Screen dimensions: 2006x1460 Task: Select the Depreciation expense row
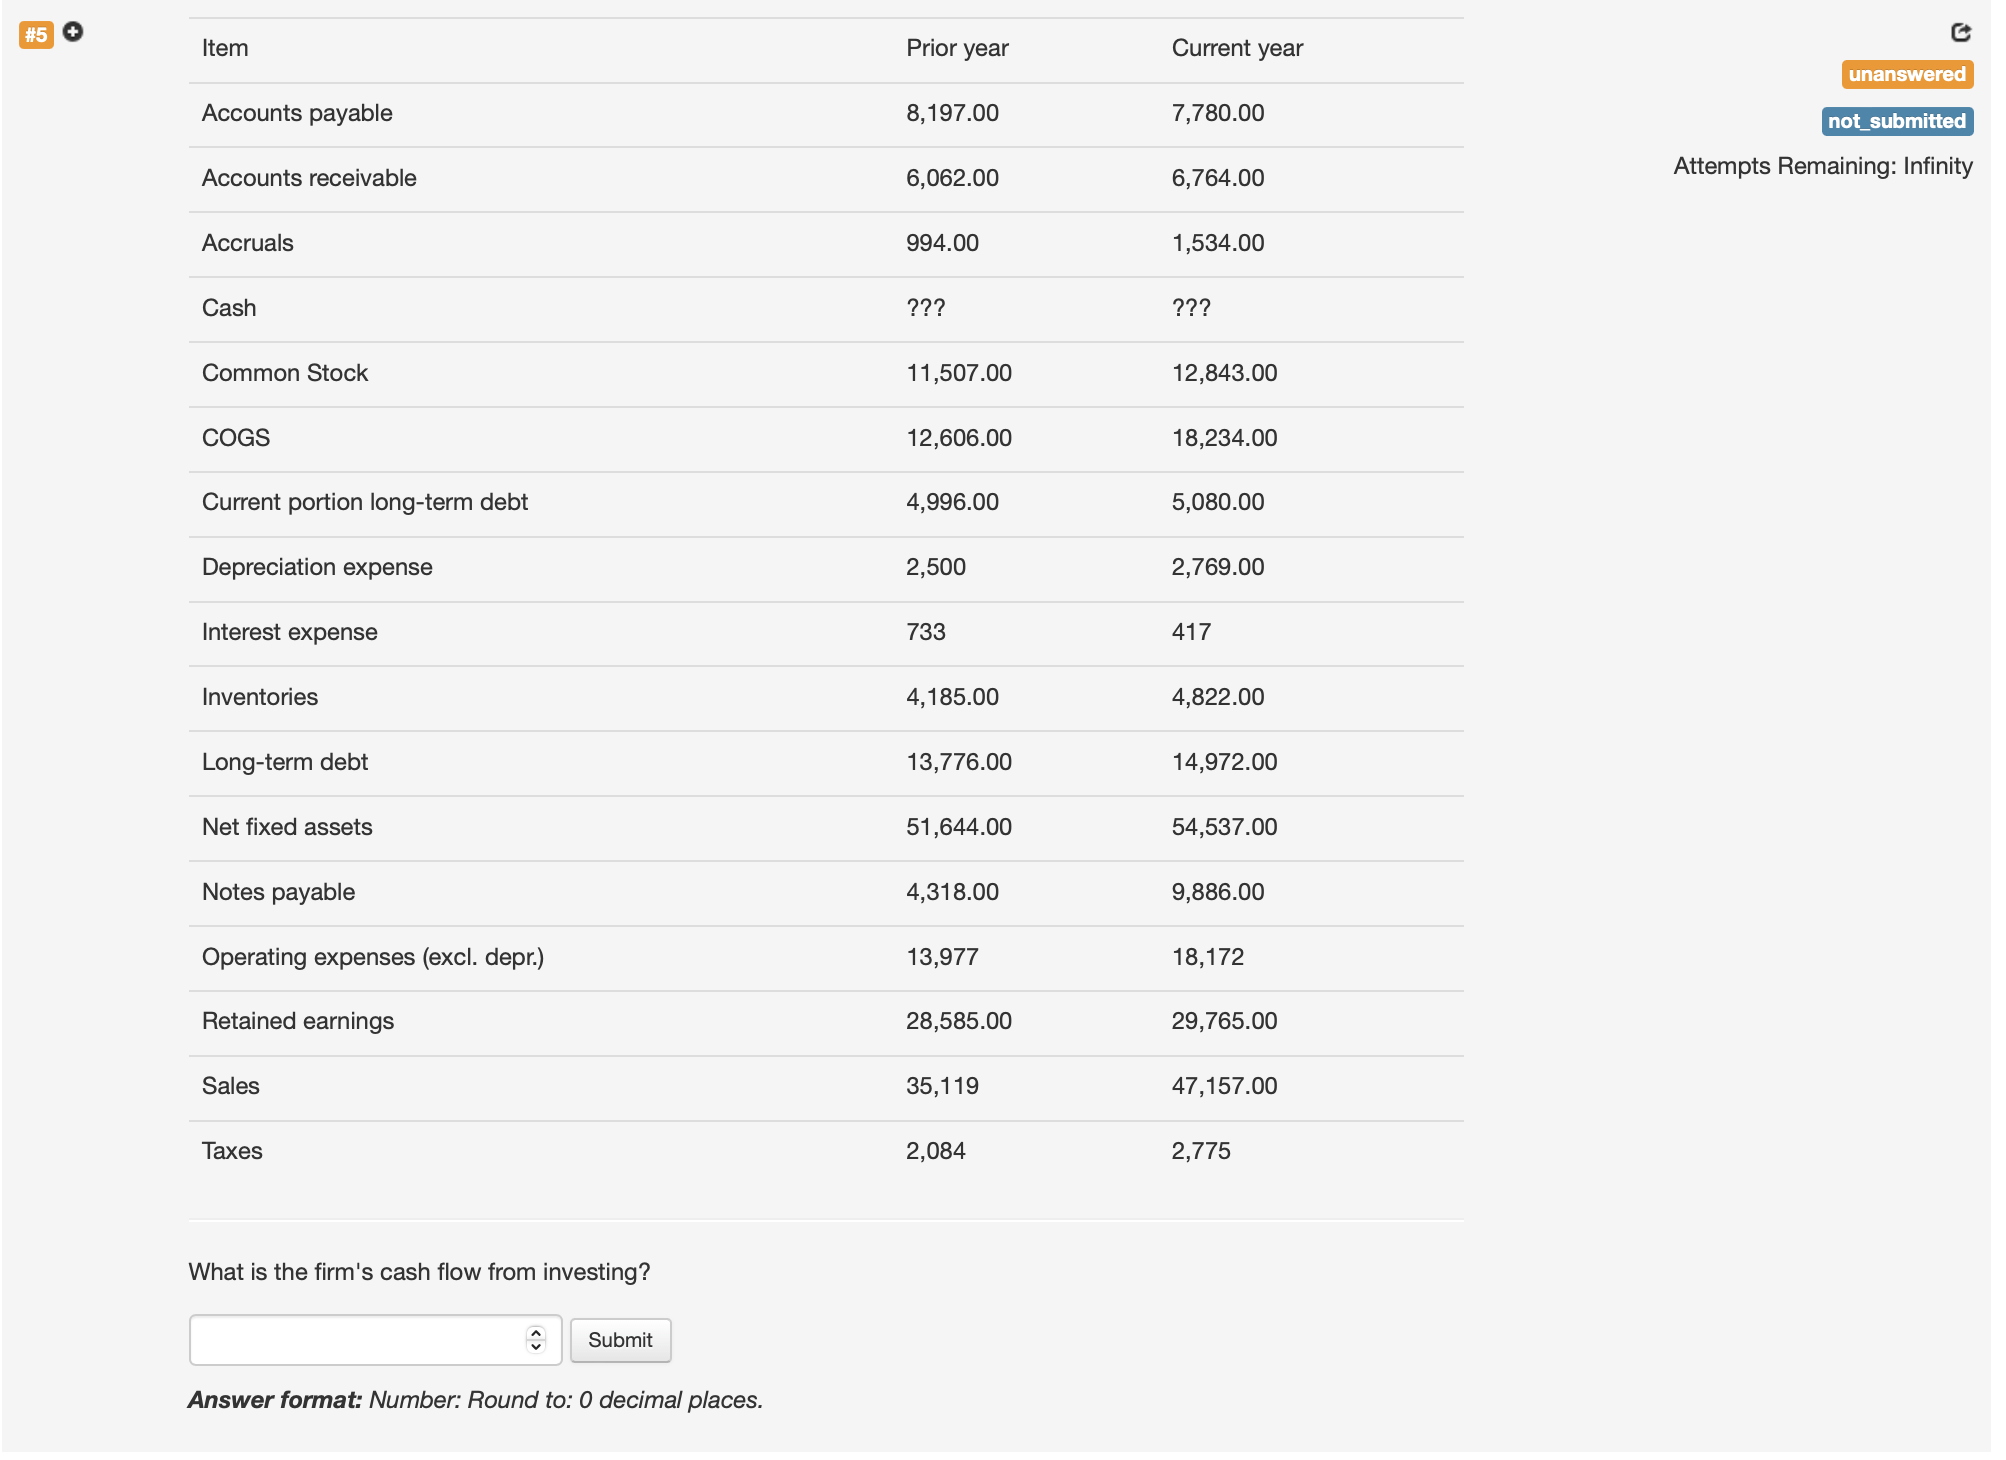point(700,567)
